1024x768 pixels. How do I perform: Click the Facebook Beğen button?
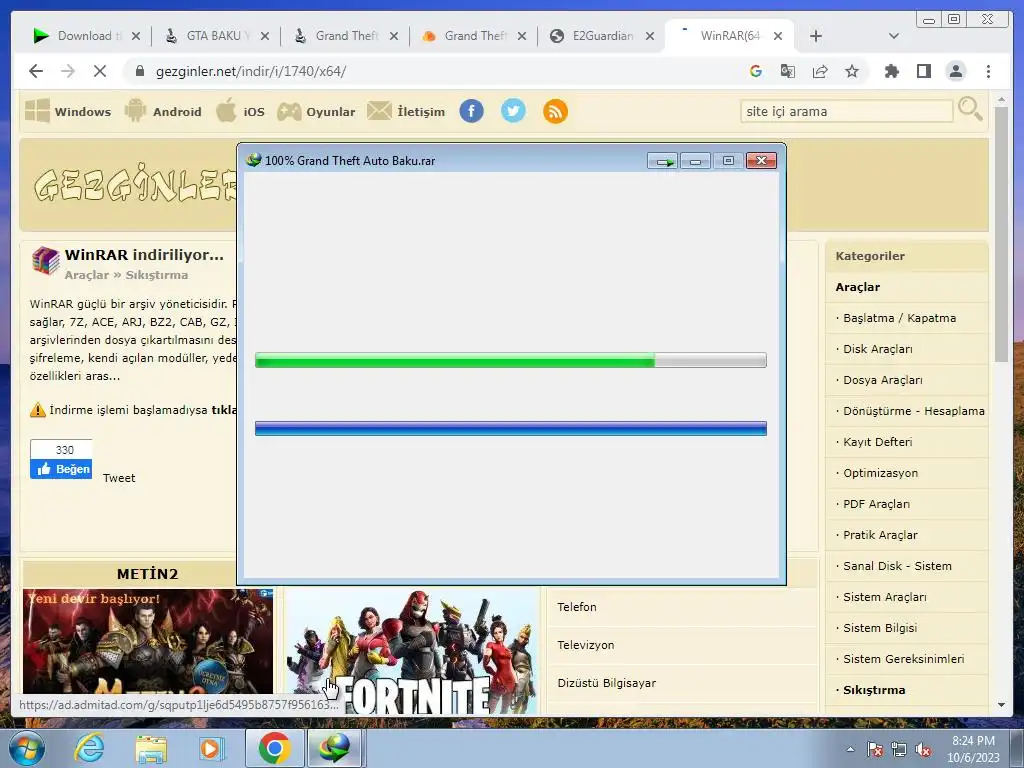(x=61, y=469)
